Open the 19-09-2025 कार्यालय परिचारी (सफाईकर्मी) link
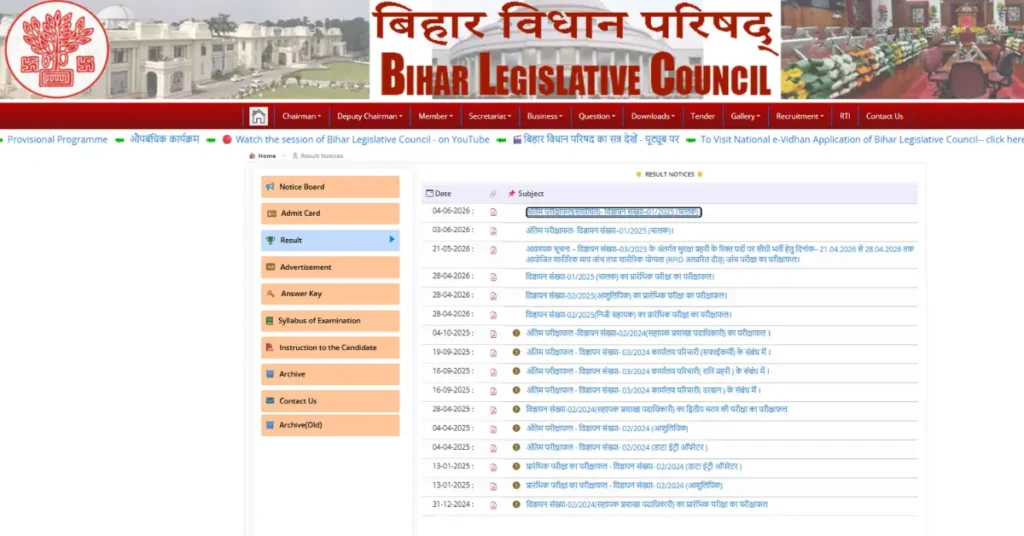 (648, 352)
